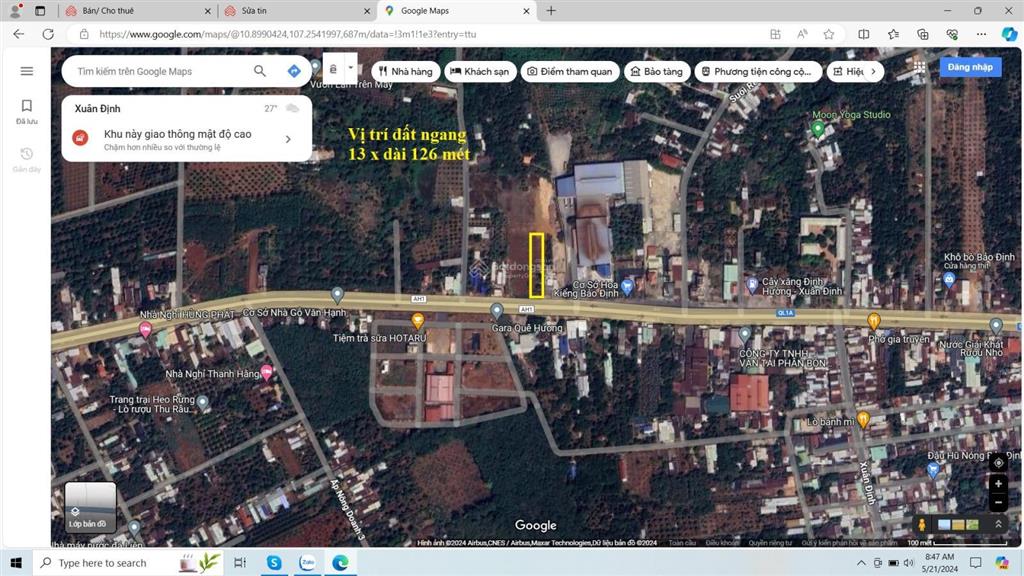Click the volume speaker tray icon

tap(908, 563)
